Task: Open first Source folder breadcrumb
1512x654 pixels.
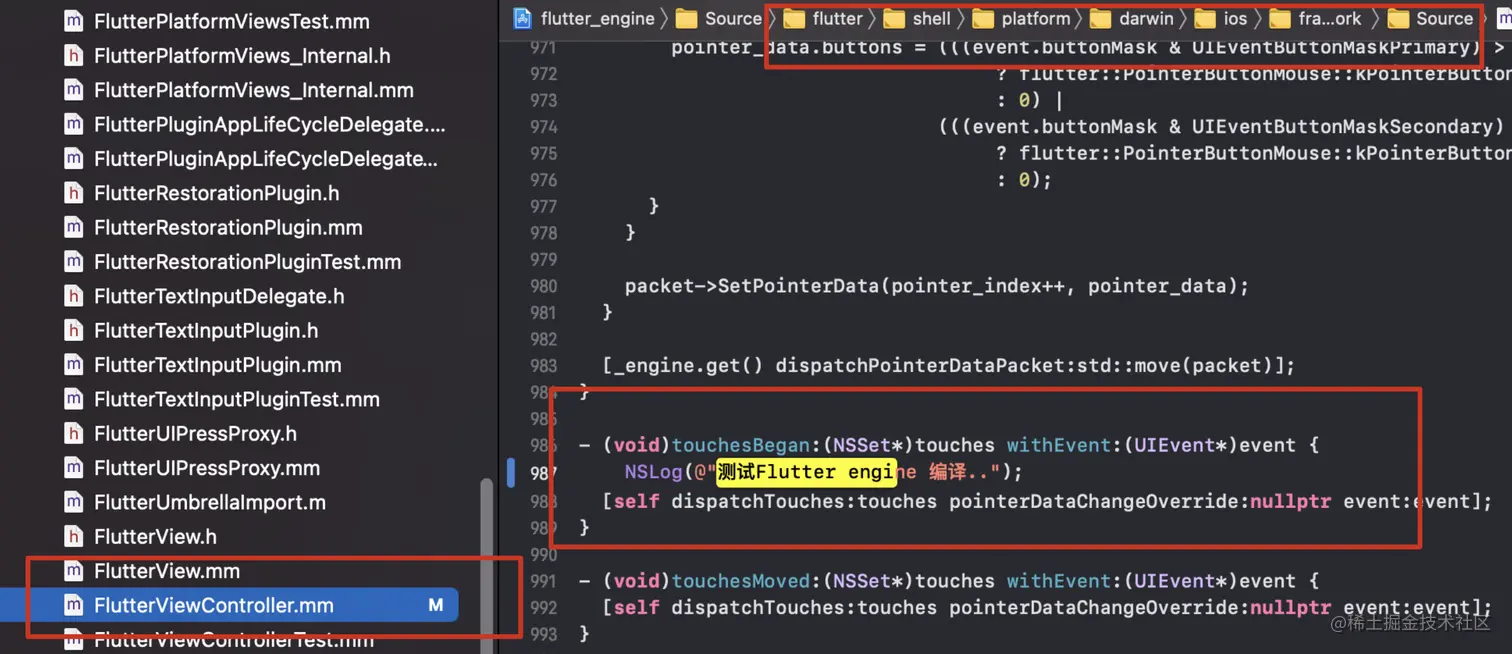Action: tap(733, 18)
